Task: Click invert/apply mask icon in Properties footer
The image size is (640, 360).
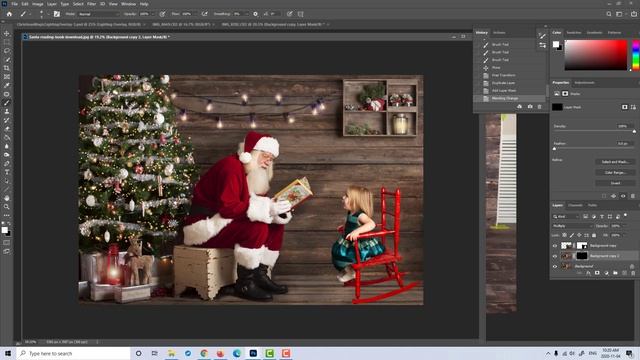Action: pos(613,196)
